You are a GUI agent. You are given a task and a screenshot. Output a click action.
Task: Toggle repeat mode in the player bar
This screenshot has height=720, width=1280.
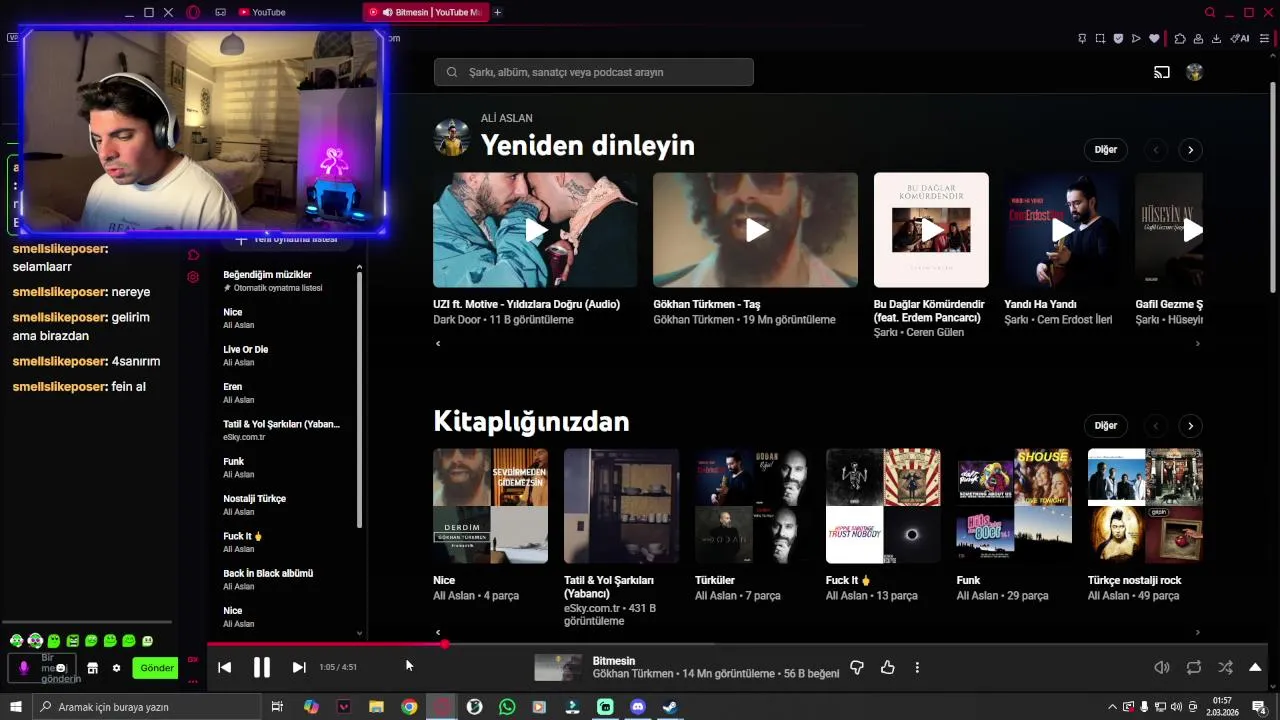[x=1194, y=667]
